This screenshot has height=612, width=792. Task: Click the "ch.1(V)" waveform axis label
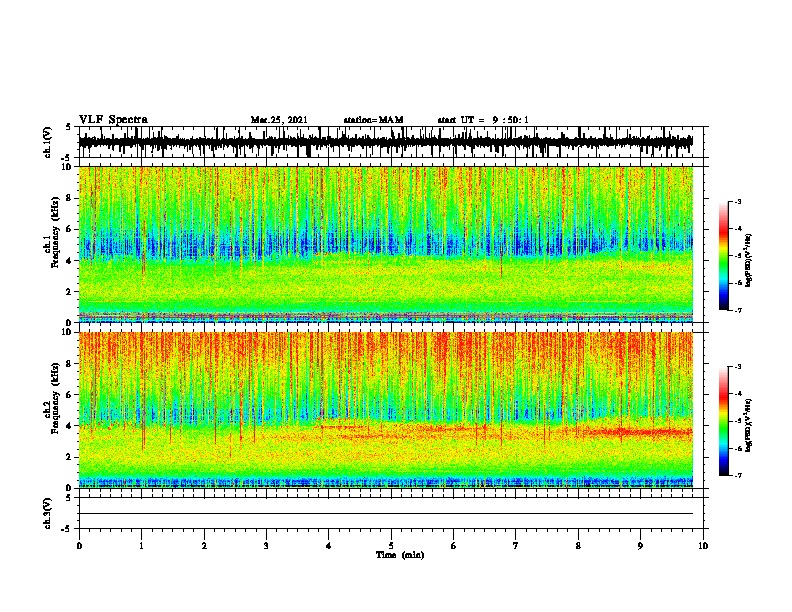48,142
